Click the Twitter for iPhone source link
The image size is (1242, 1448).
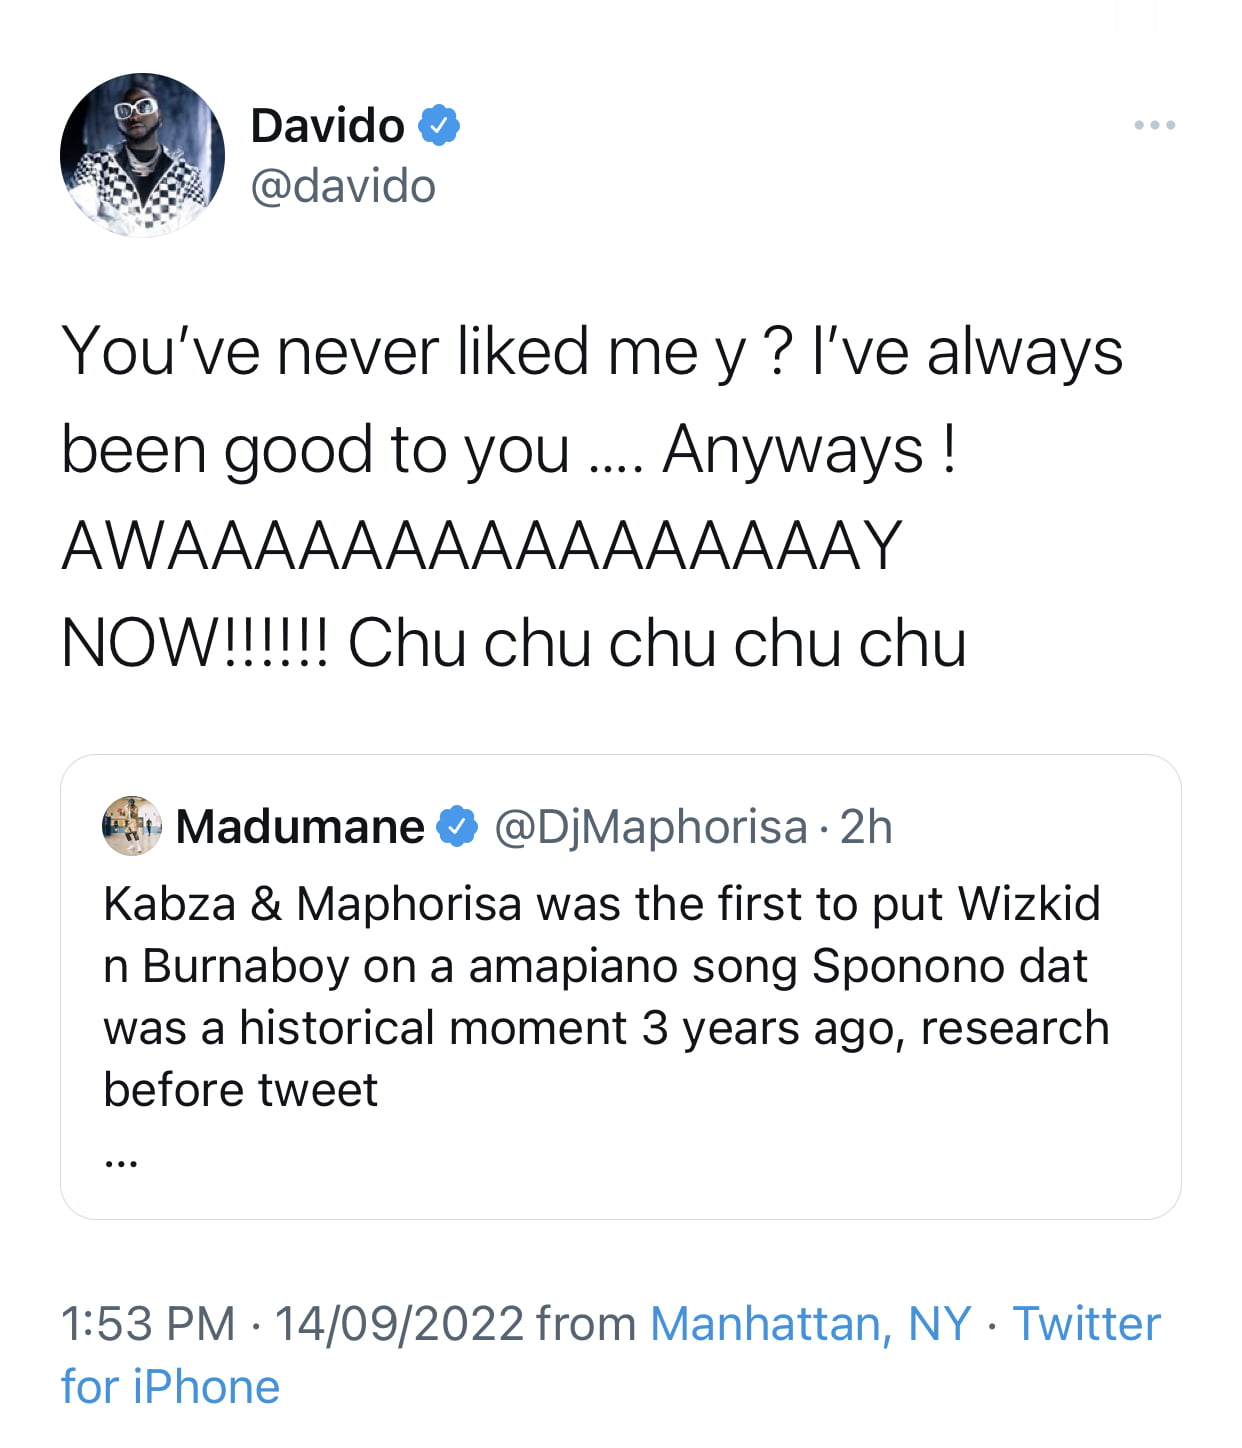pos(610,1355)
